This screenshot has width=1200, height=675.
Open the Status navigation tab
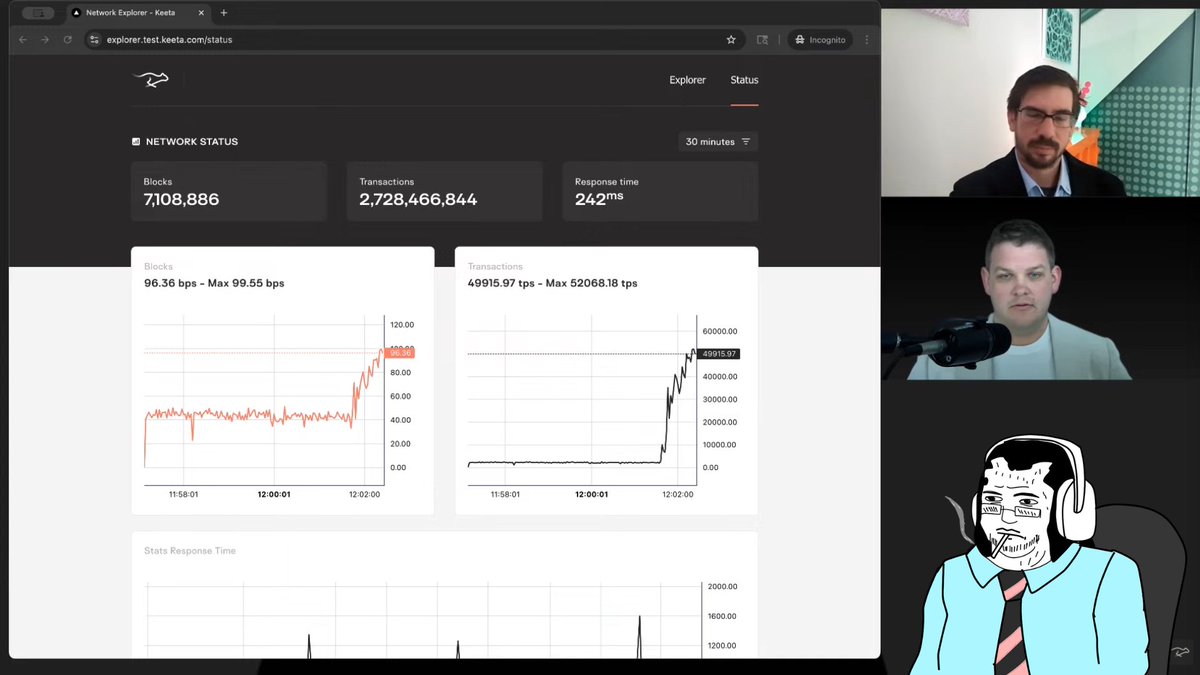click(744, 80)
